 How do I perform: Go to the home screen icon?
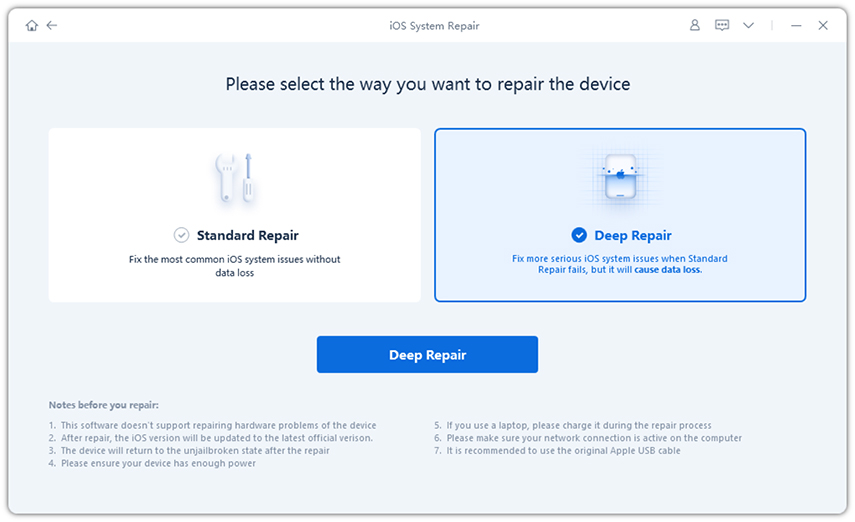pyautogui.click(x=31, y=25)
